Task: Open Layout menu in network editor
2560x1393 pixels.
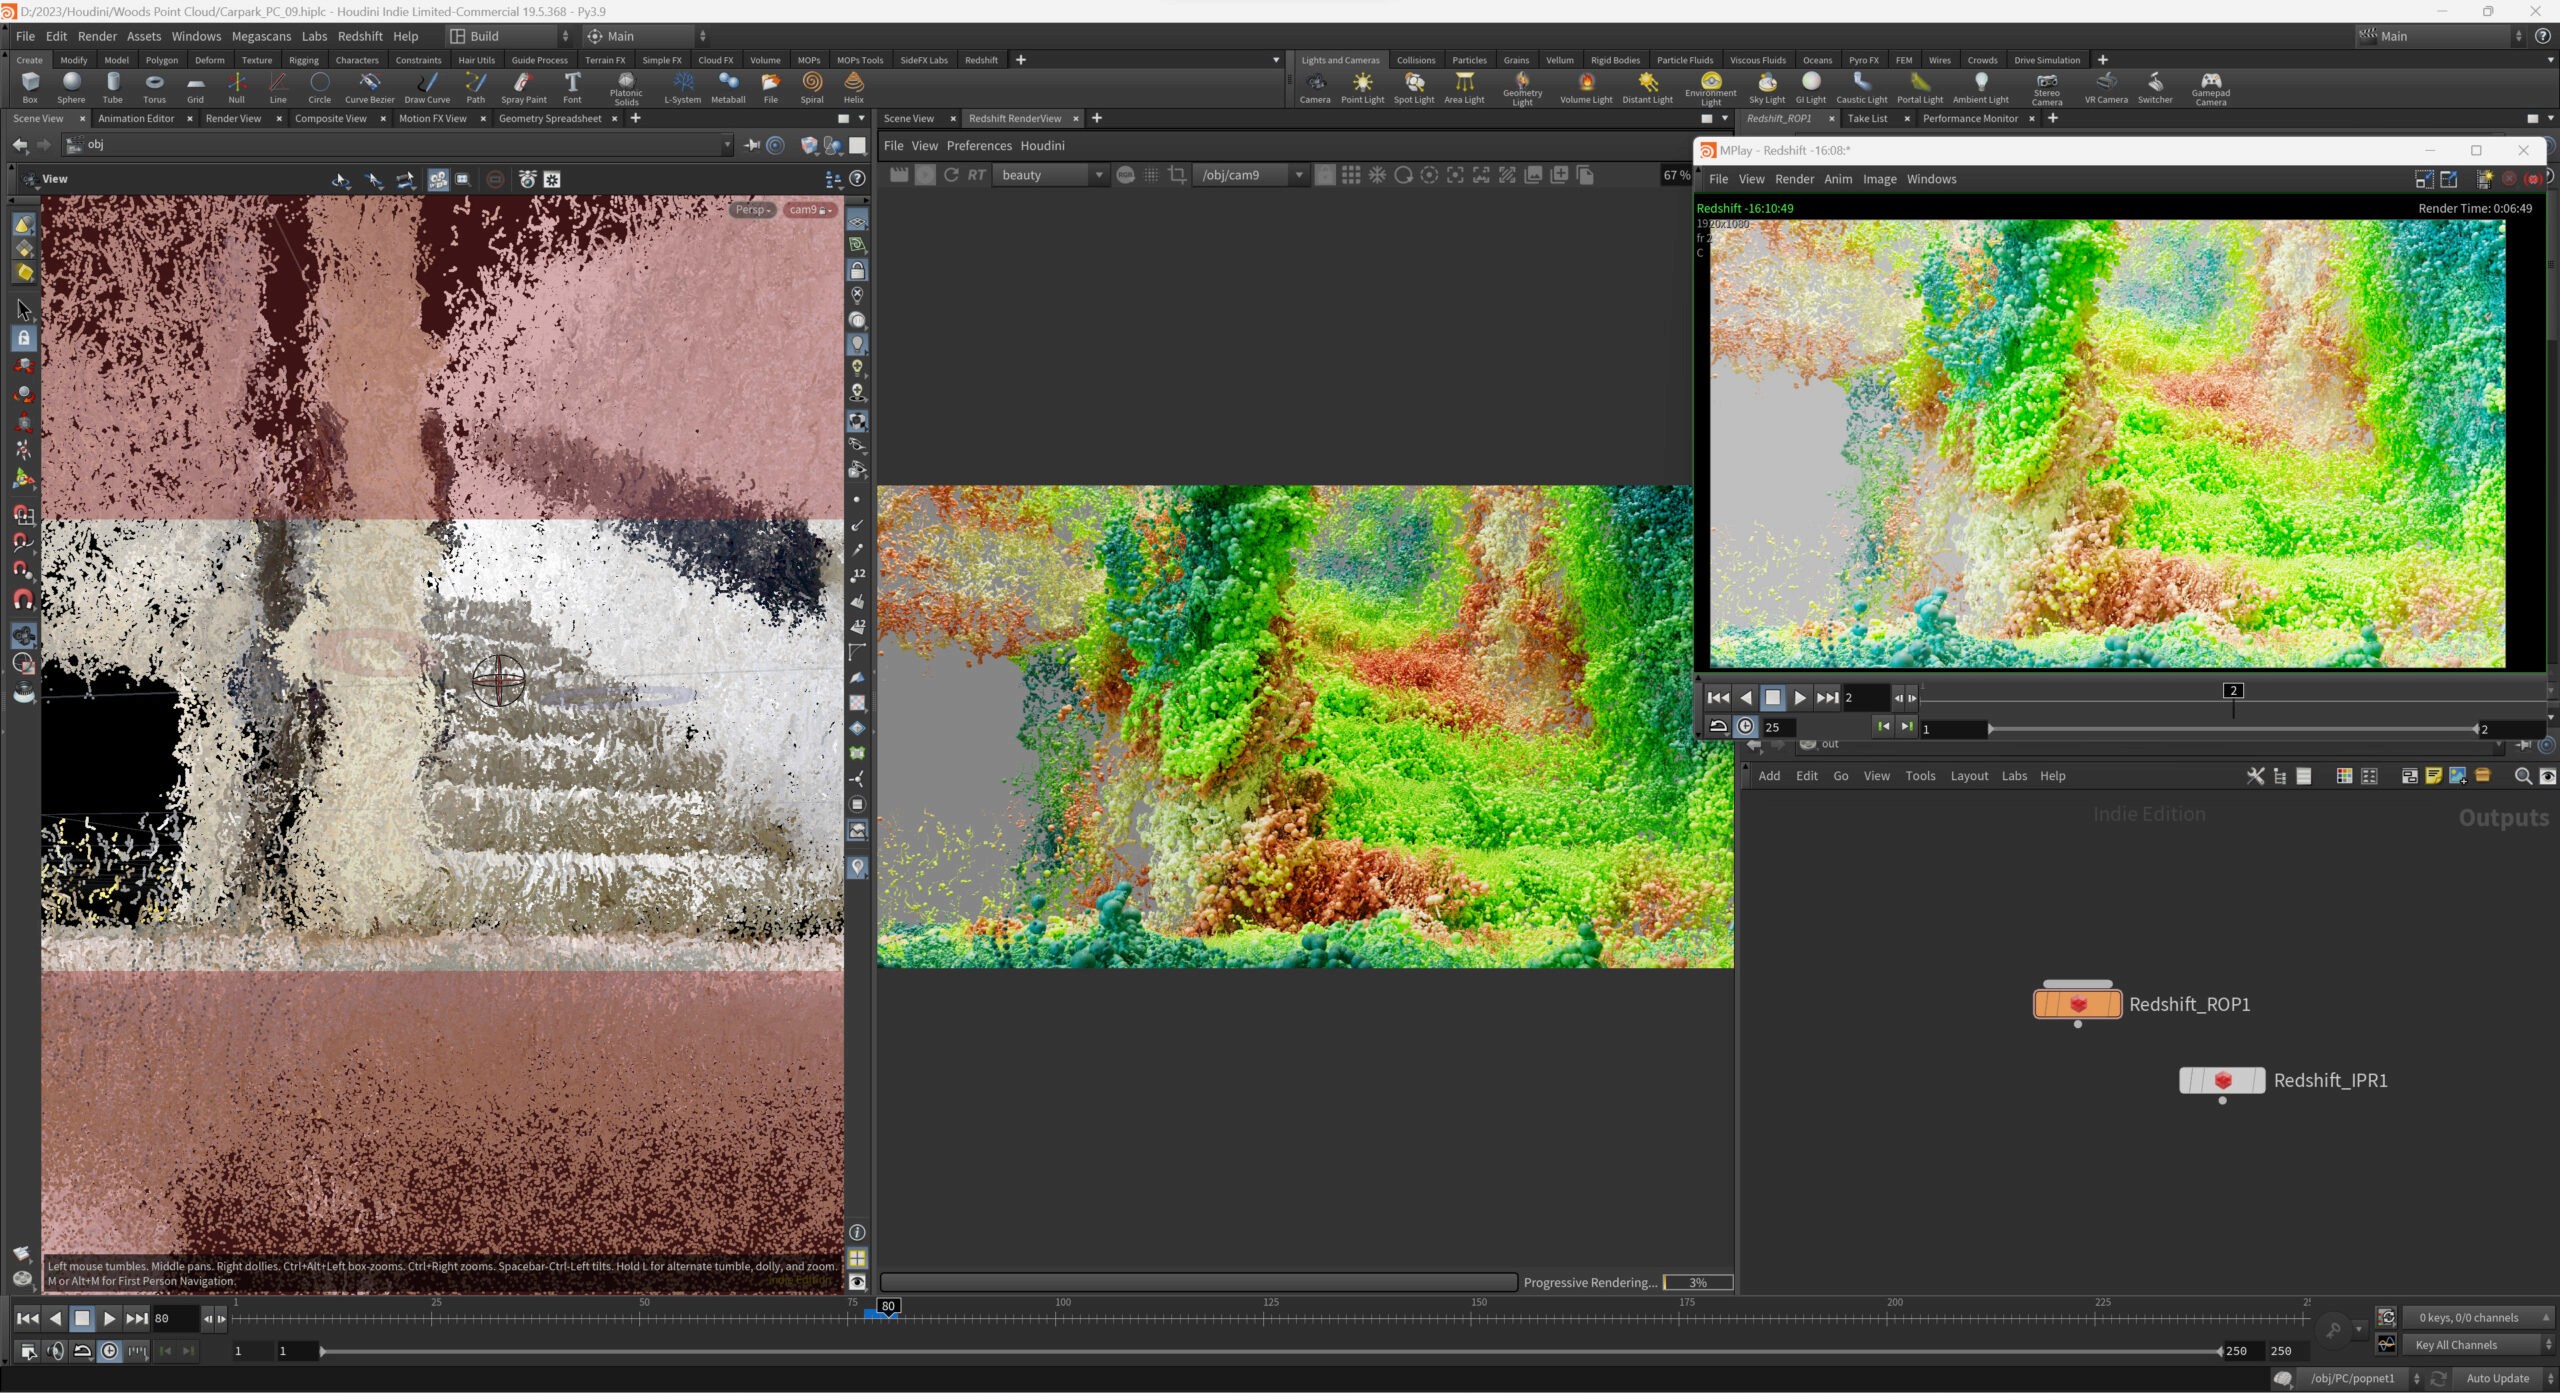Action: point(1969,776)
